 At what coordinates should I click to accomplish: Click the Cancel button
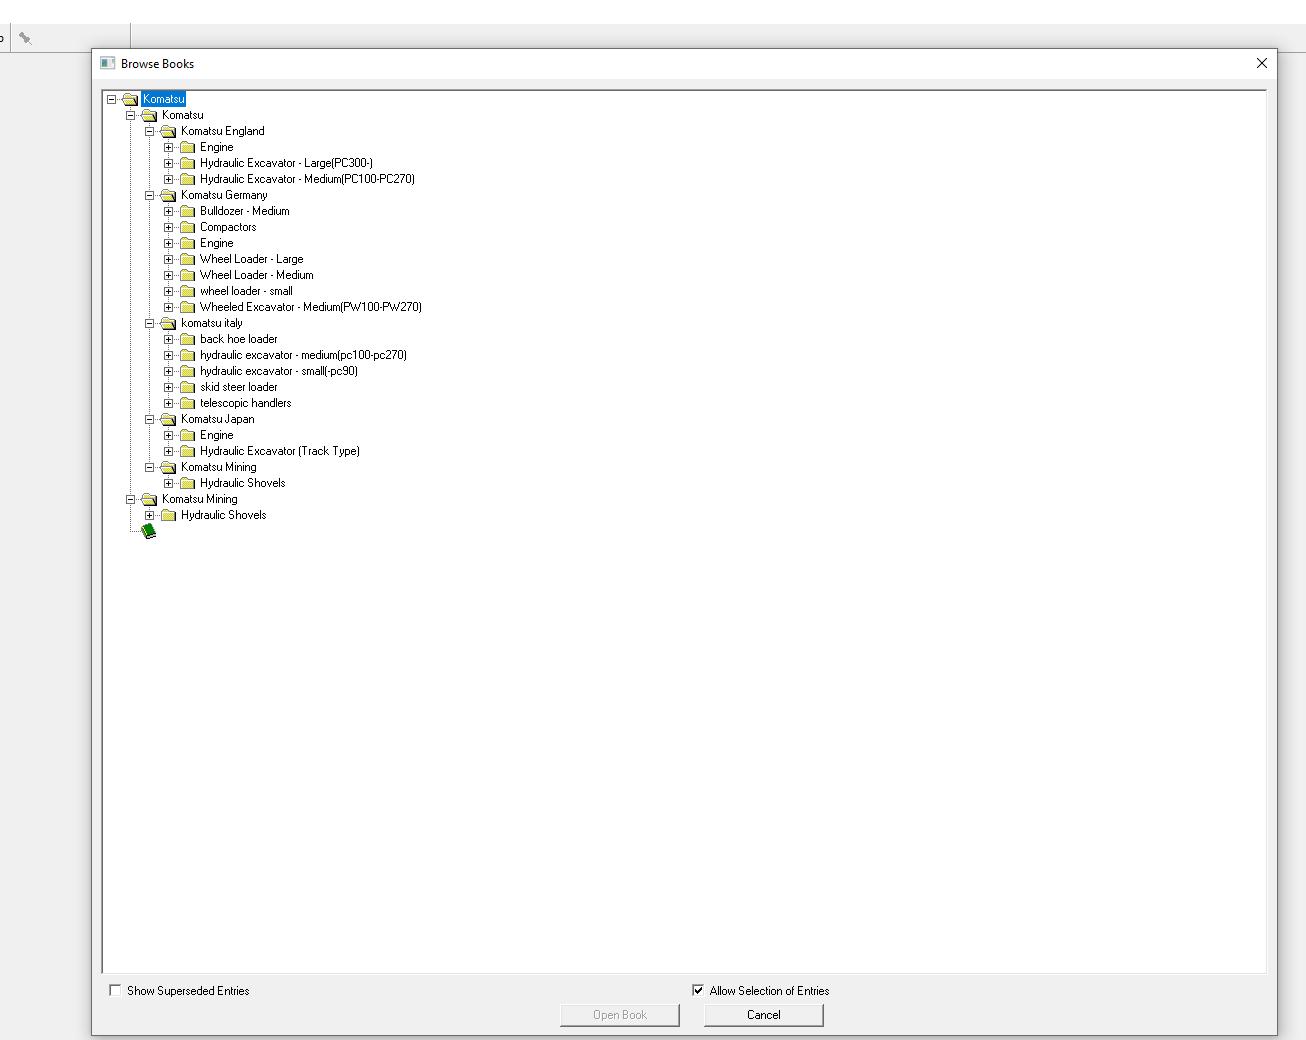(x=764, y=1014)
